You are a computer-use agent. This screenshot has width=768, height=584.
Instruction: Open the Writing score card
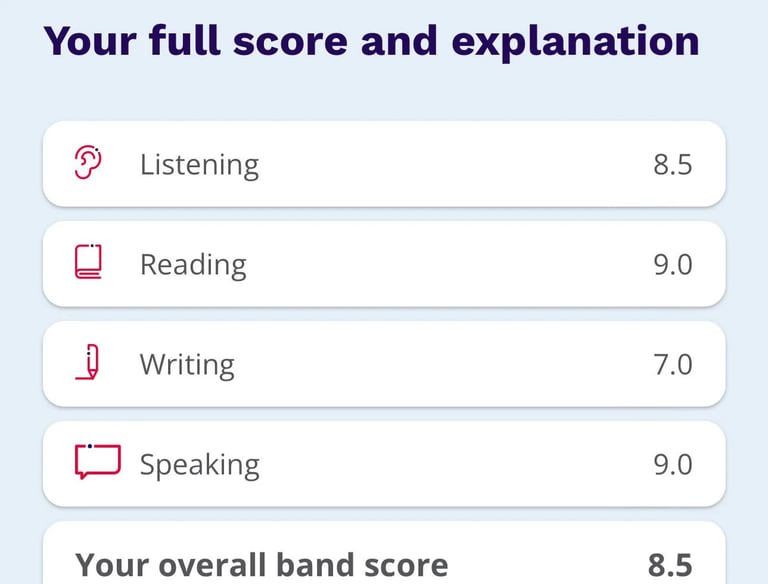point(384,364)
